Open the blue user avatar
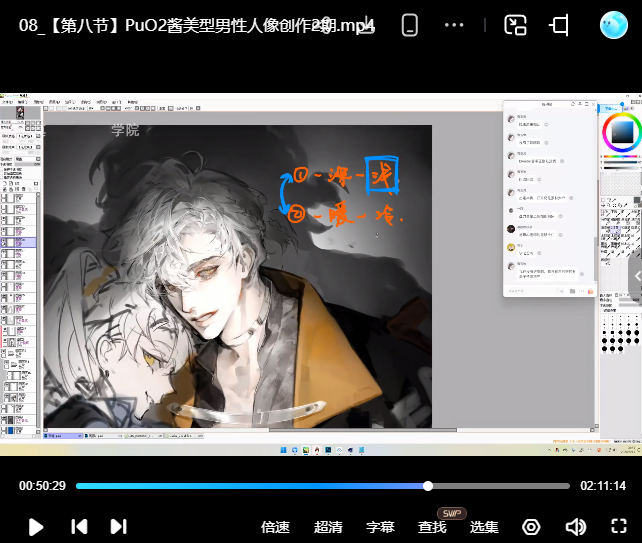Image resolution: width=642 pixels, height=543 pixels. 613,26
